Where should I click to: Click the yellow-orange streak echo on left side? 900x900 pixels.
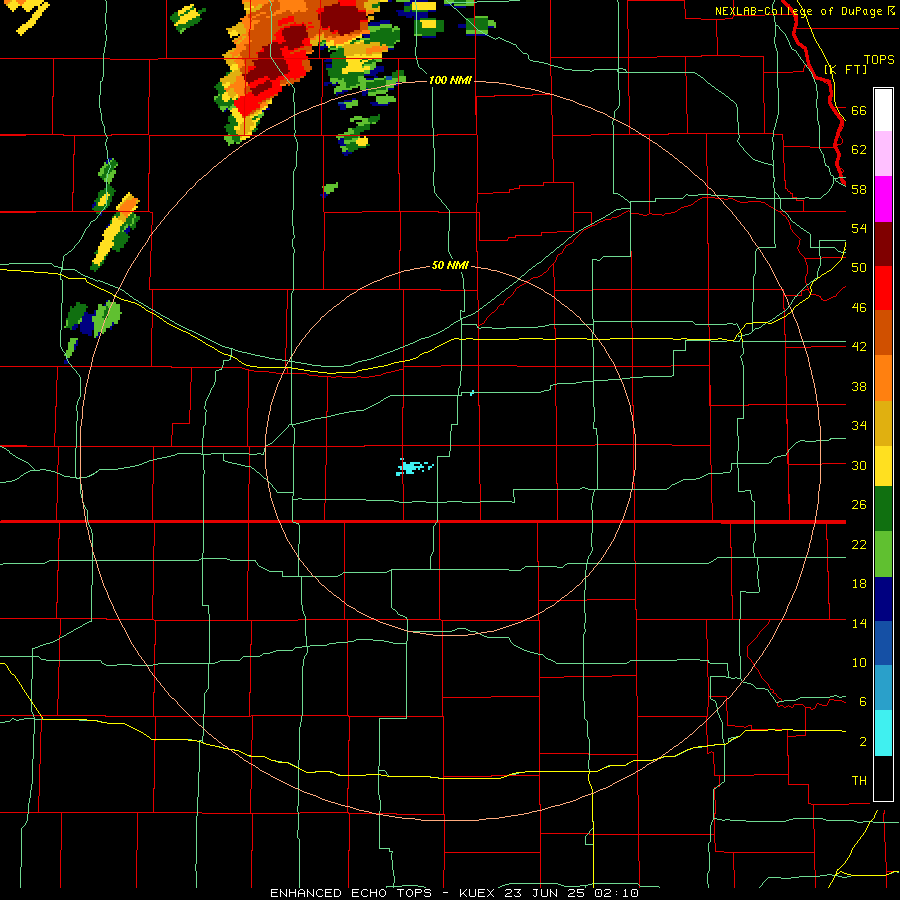[x=115, y=232]
